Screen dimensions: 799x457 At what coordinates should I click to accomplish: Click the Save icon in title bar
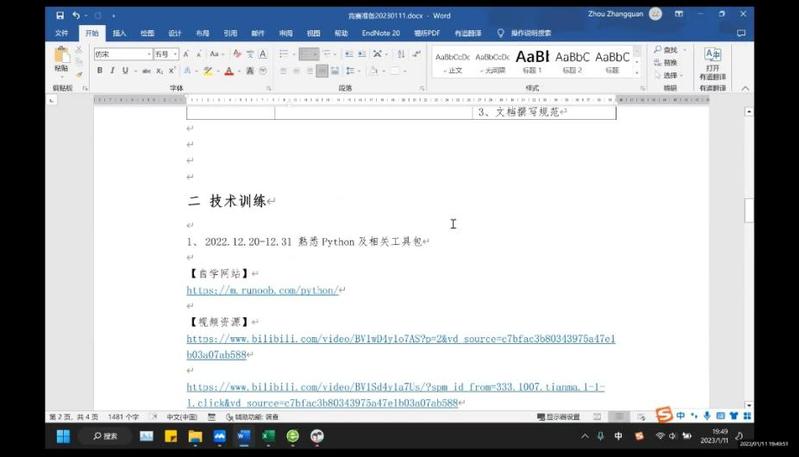click(x=60, y=16)
